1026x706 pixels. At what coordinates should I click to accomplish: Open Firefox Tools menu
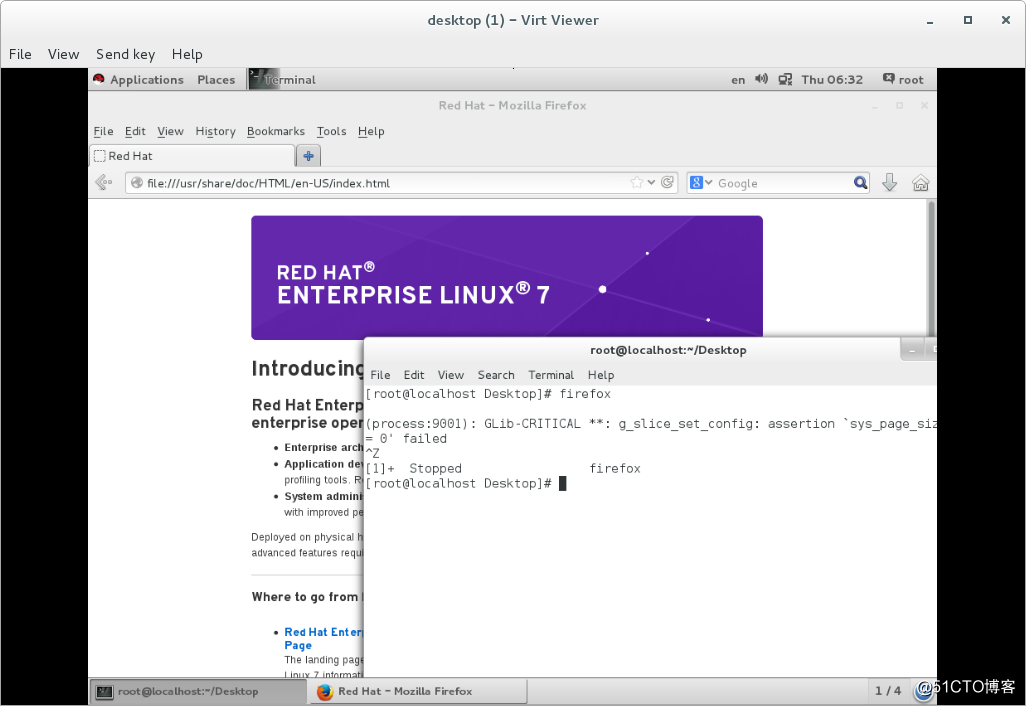(332, 132)
